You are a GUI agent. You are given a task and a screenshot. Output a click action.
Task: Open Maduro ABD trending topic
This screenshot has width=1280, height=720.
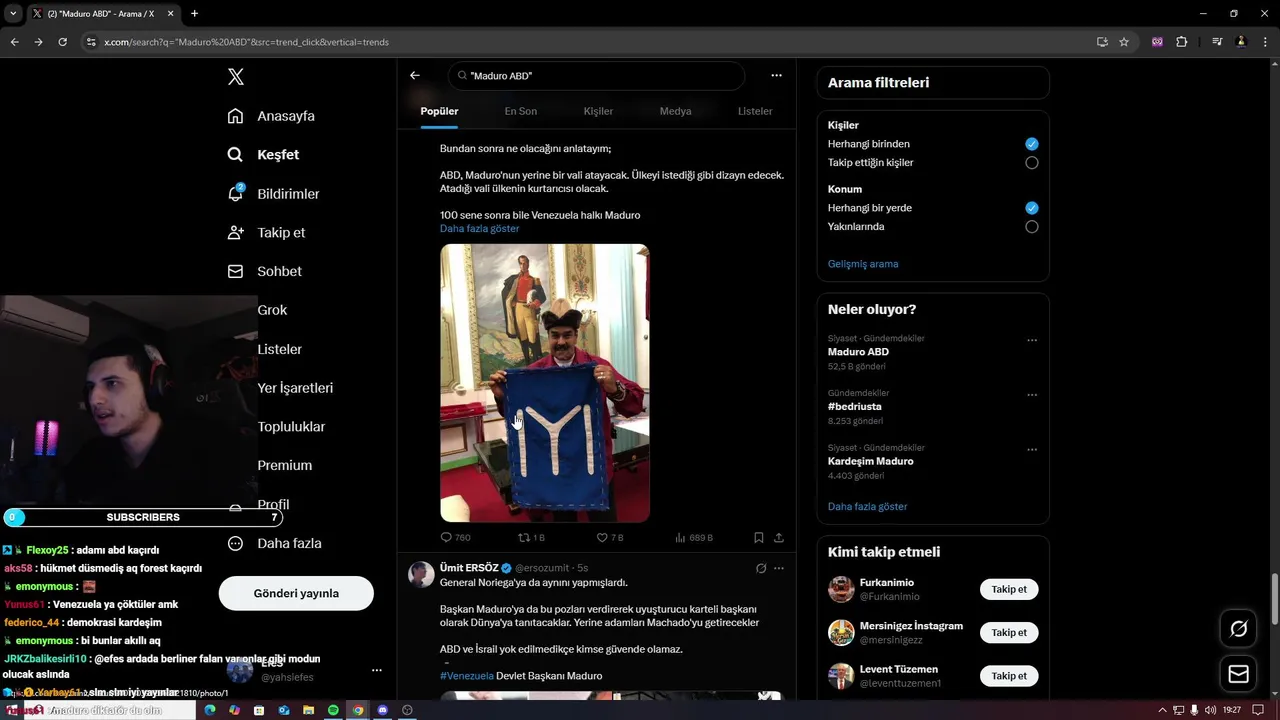pos(858,352)
